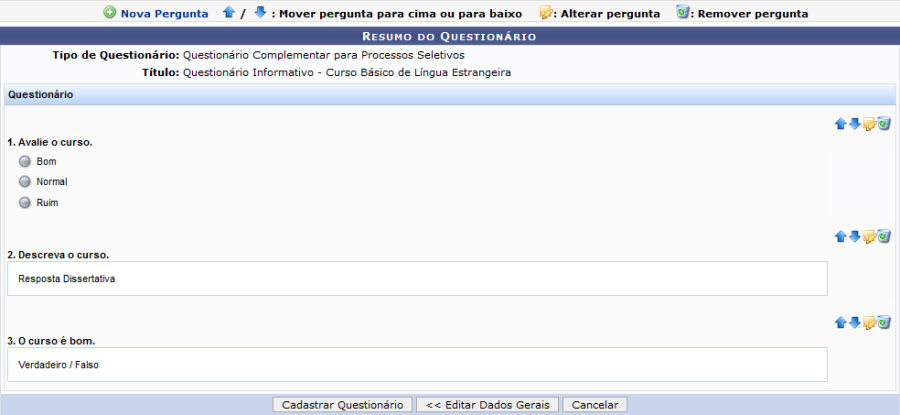This screenshot has height=415, width=900.
Task: Move question 1 'Avalie o curso' down
Action: click(x=855, y=124)
